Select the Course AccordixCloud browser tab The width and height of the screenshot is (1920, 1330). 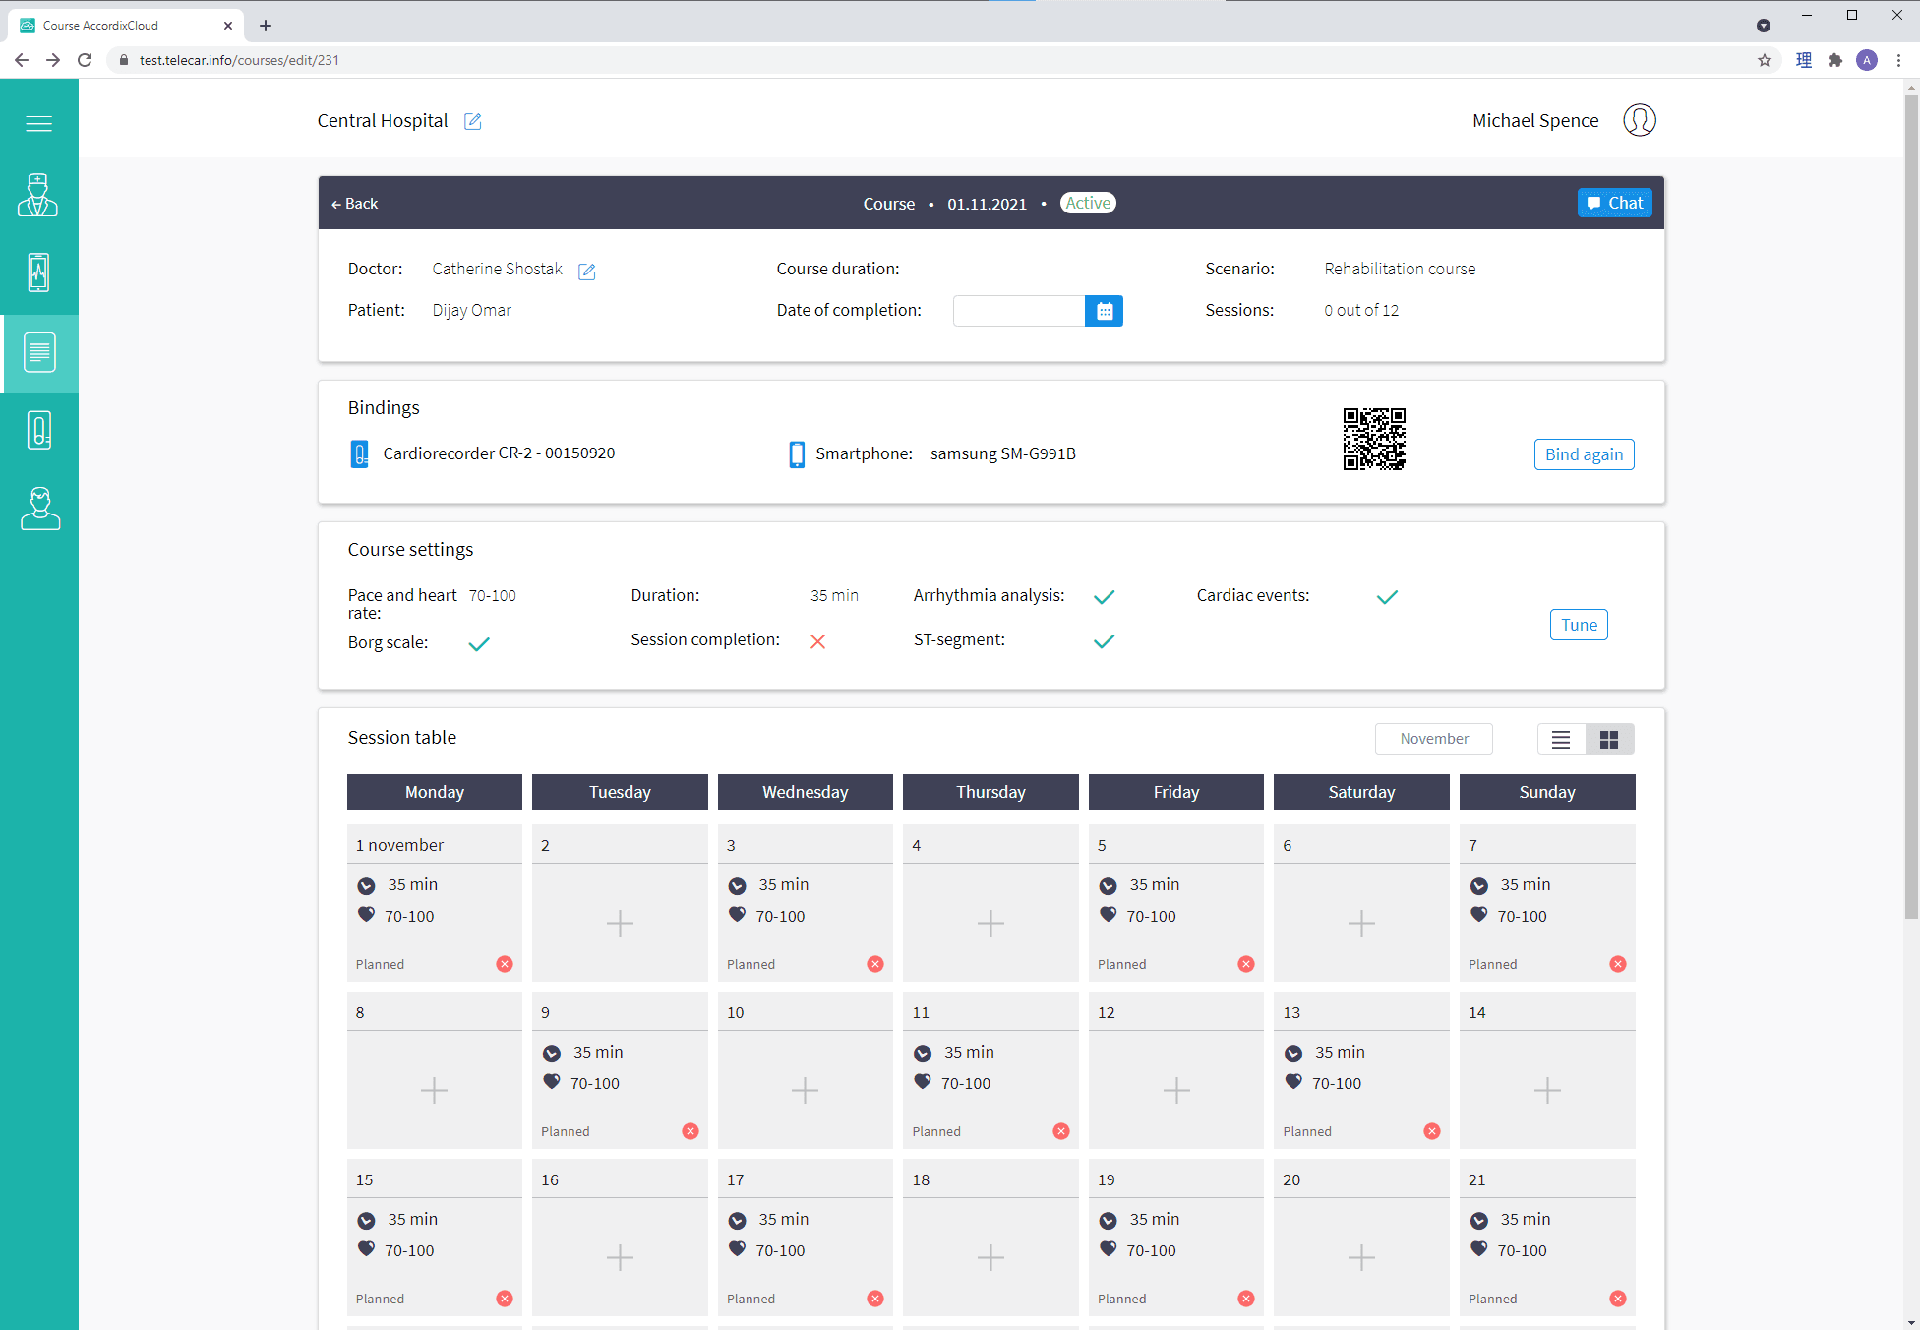[127, 26]
